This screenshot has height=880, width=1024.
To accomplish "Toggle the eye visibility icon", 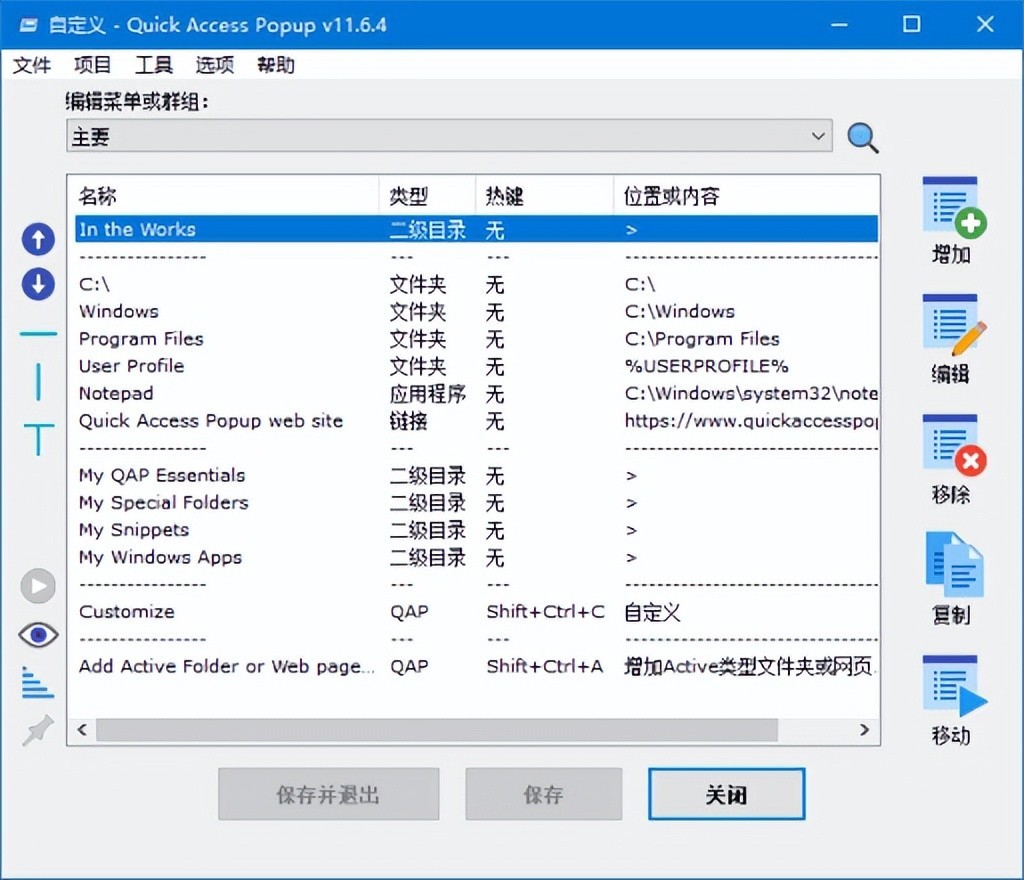I will point(39,635).
